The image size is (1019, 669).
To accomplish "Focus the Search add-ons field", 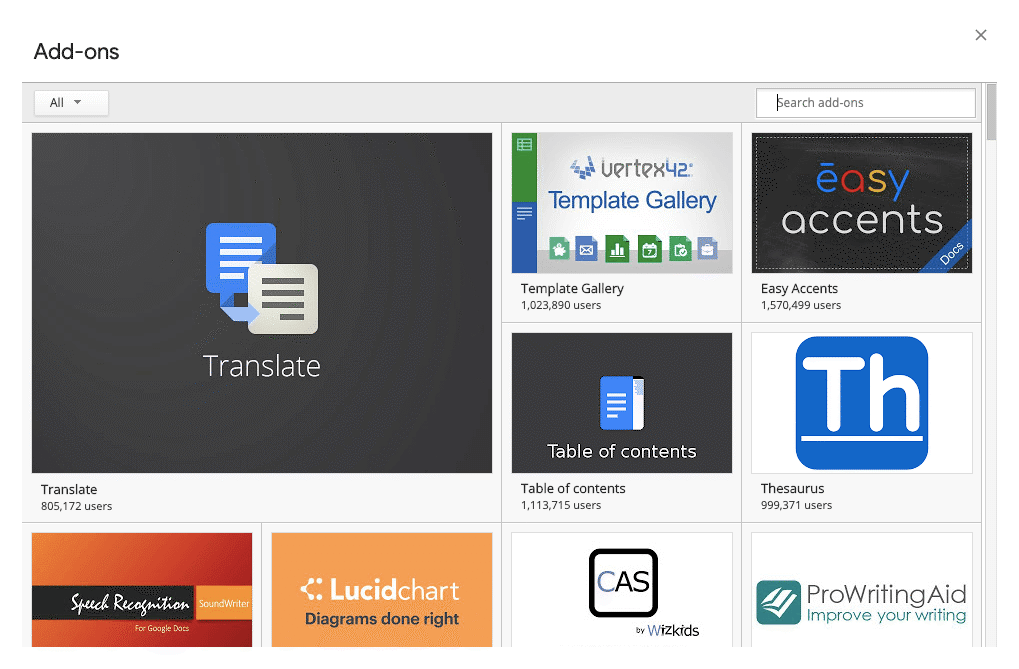I will tap(866, 103).
